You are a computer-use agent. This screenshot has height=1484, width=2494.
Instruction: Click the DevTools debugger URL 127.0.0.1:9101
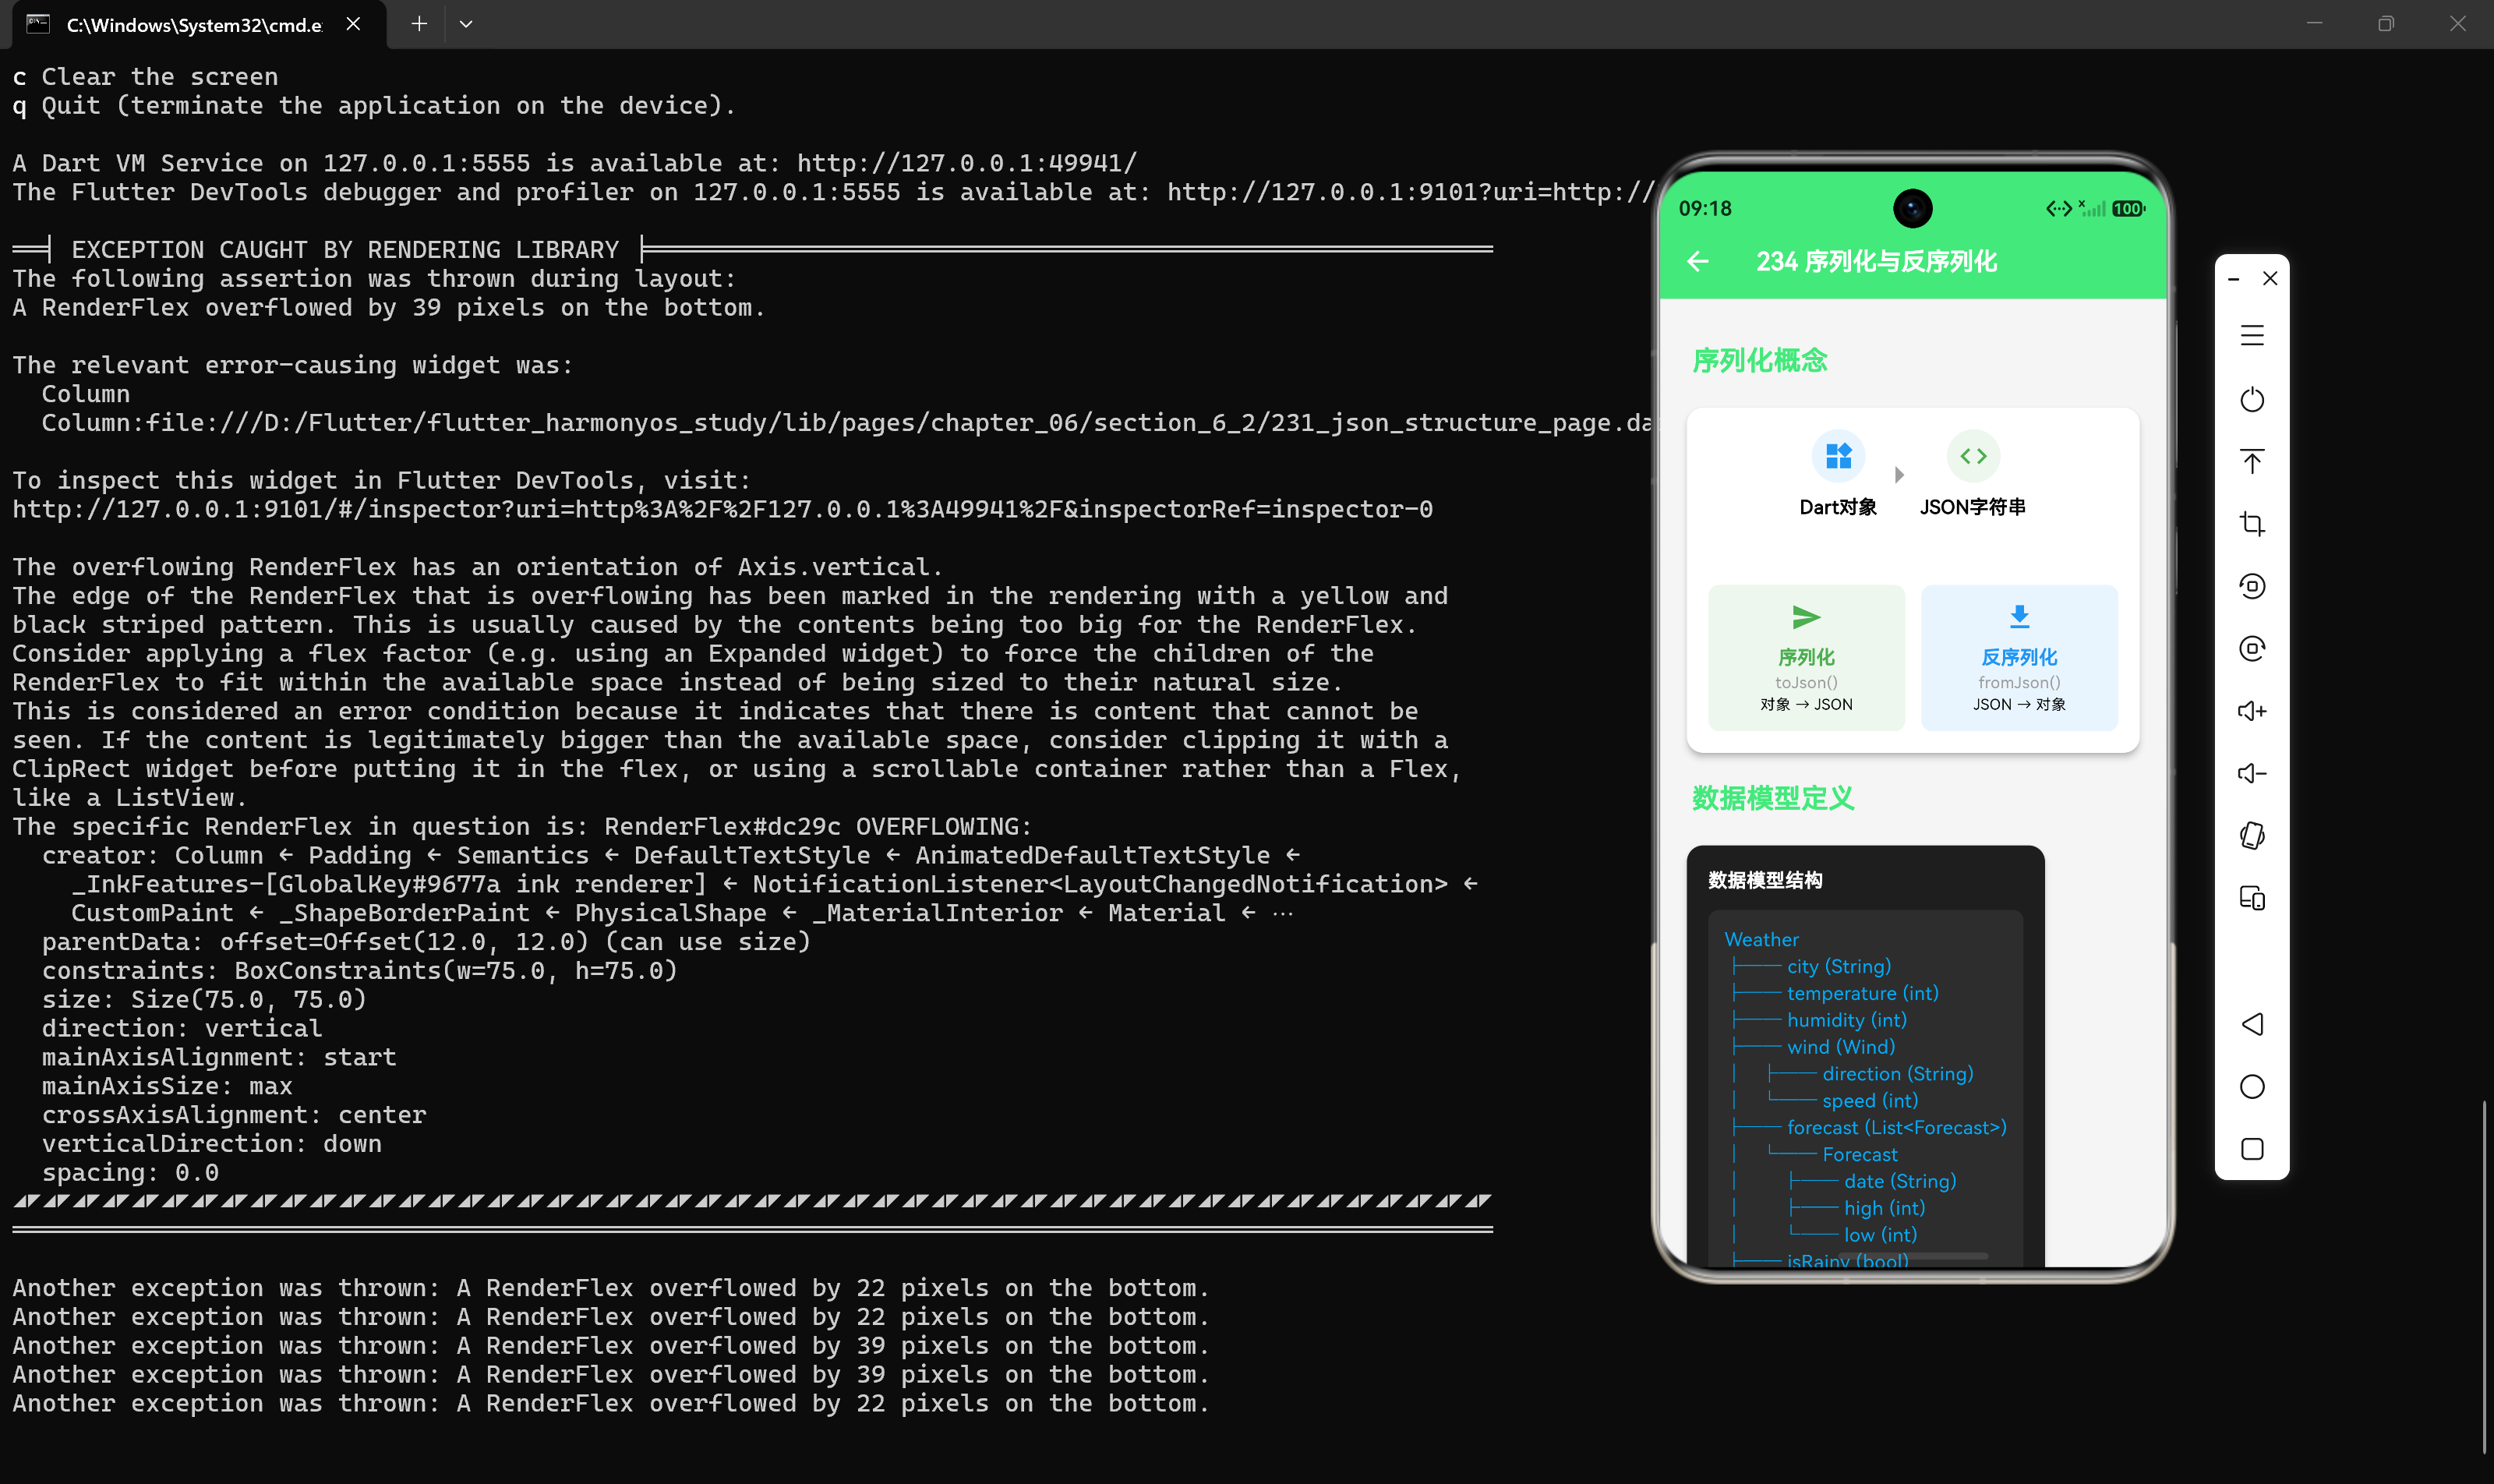1410,192
